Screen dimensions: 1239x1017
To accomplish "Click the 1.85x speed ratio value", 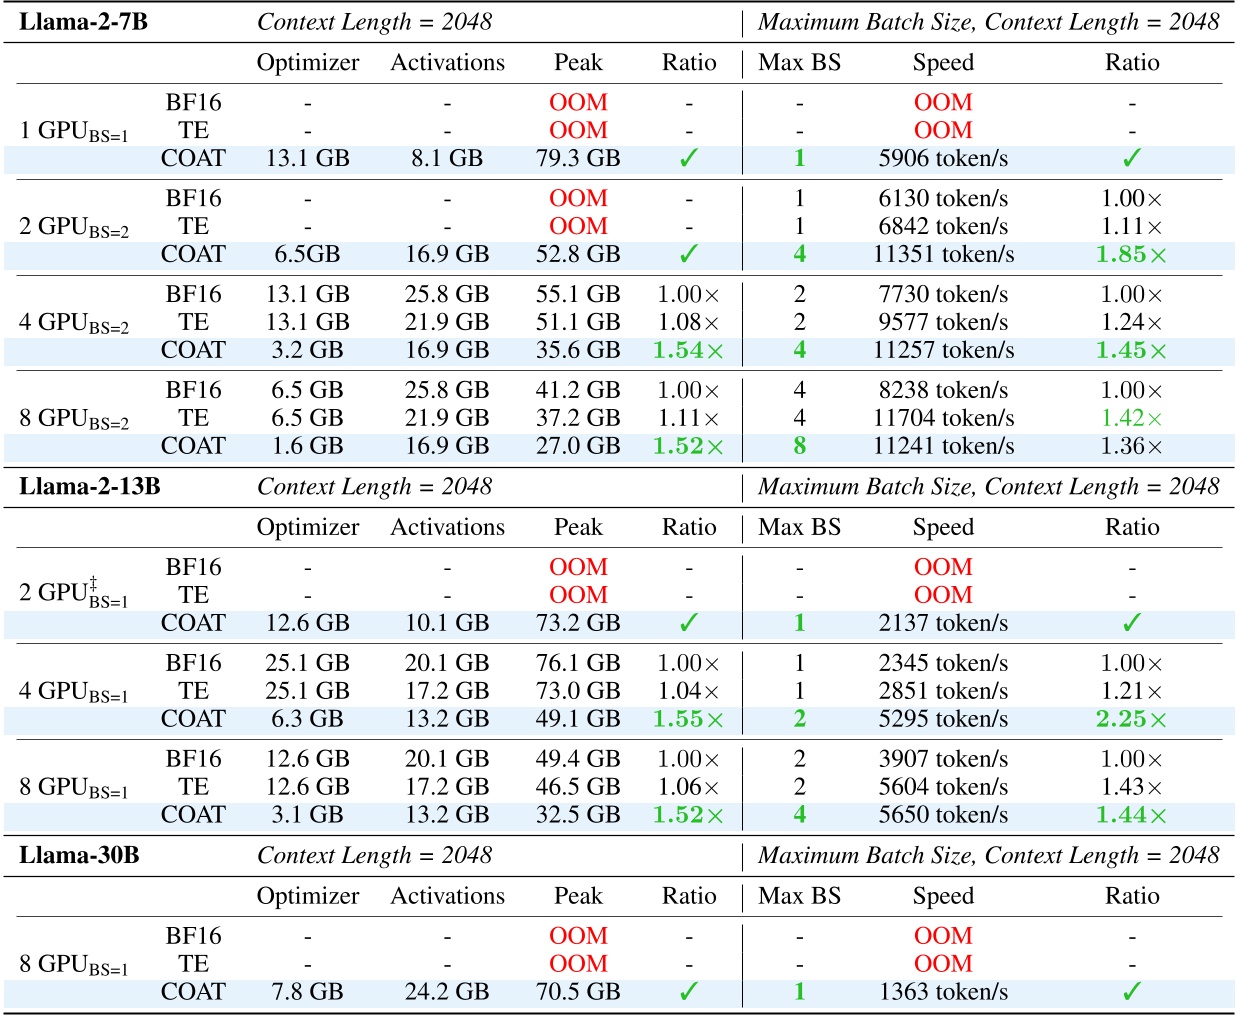I will point(1129,254).
